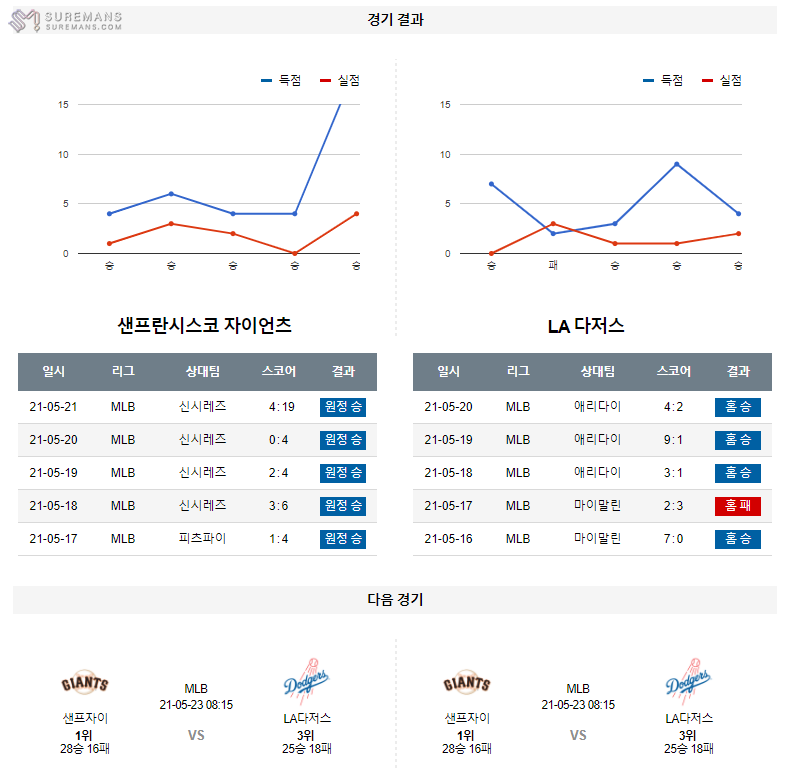Click the Giants logo in the right next-match card
Viewport: 786px width, 783px height.
pyautogui.click(x=467, y=685)
